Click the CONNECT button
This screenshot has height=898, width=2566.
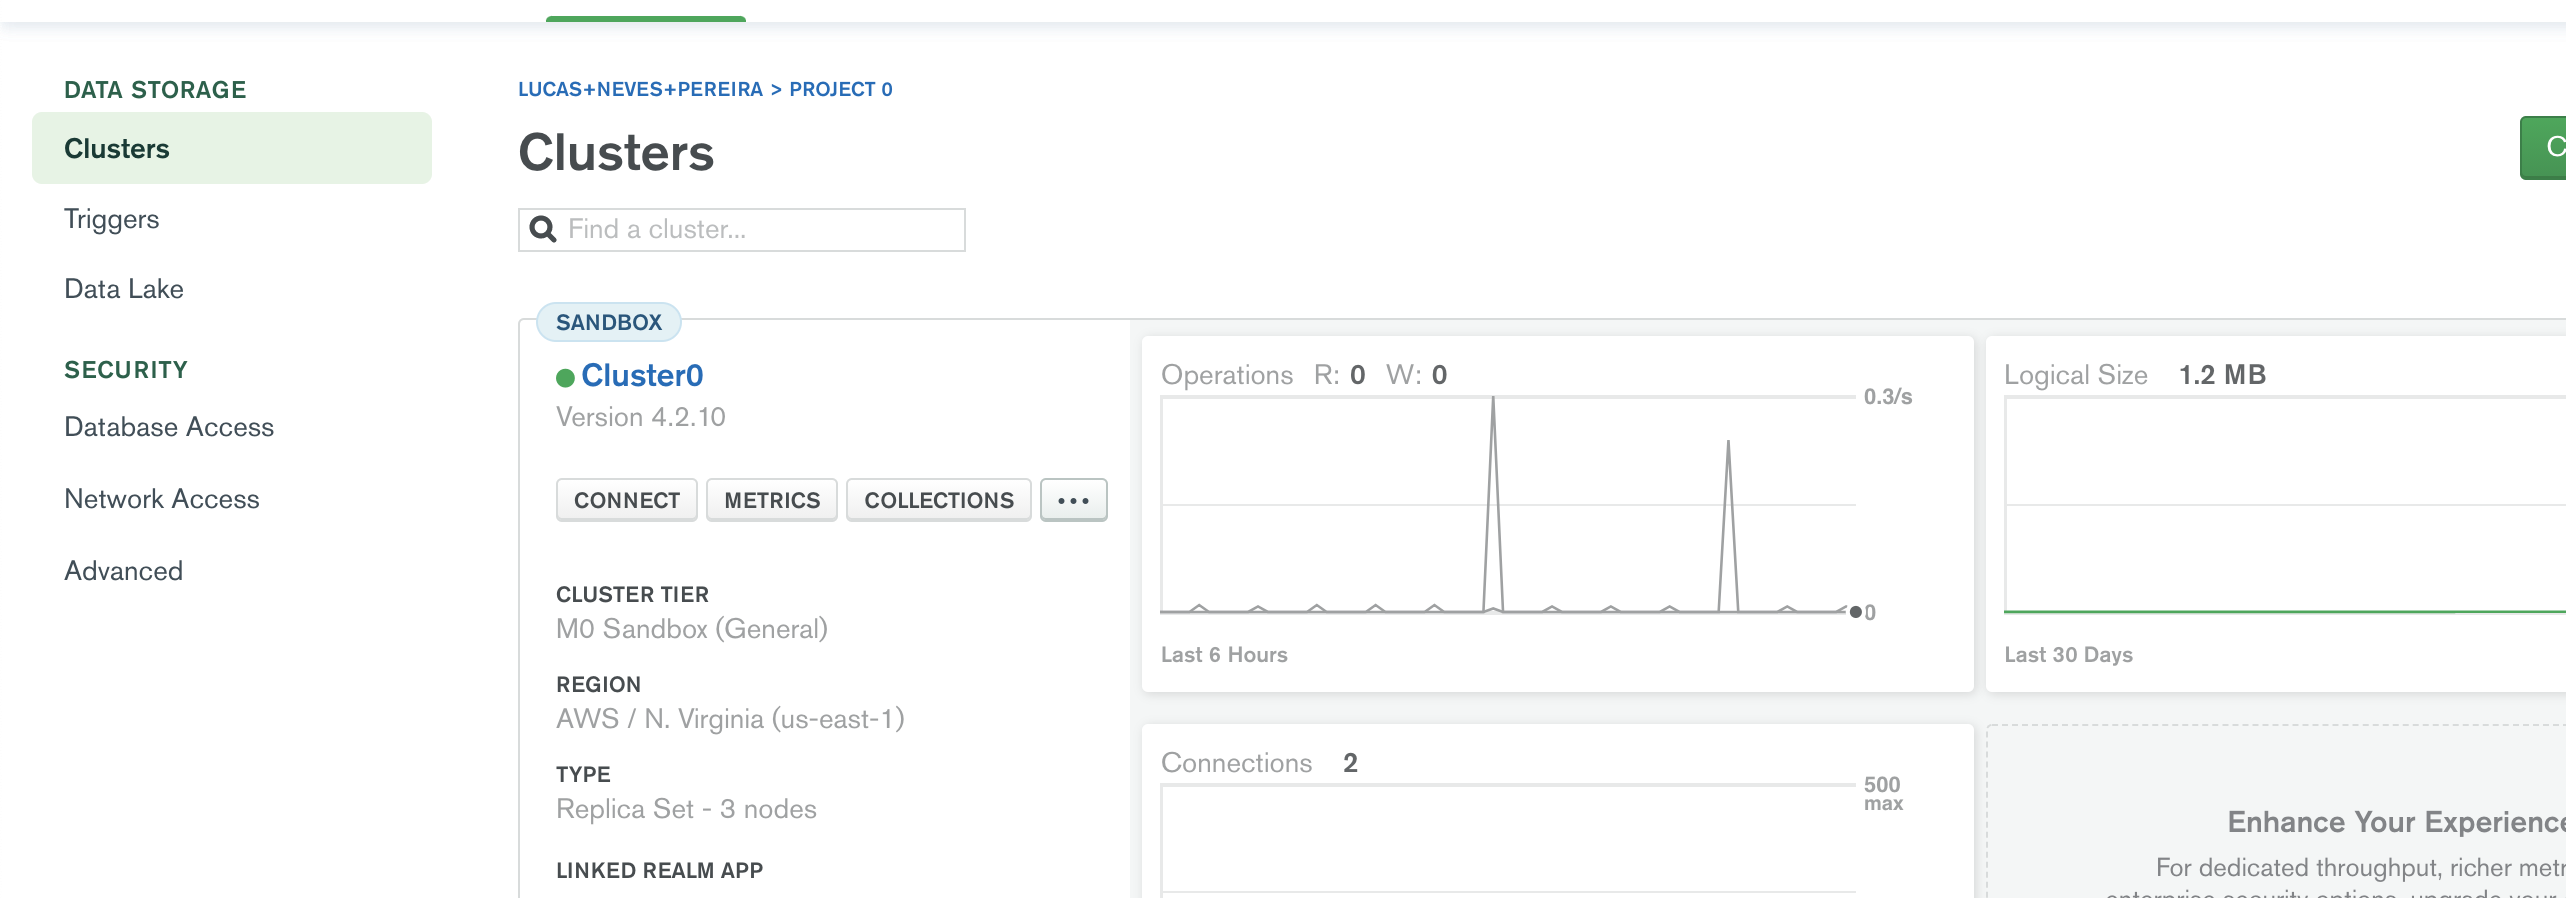tap(627, 500)
